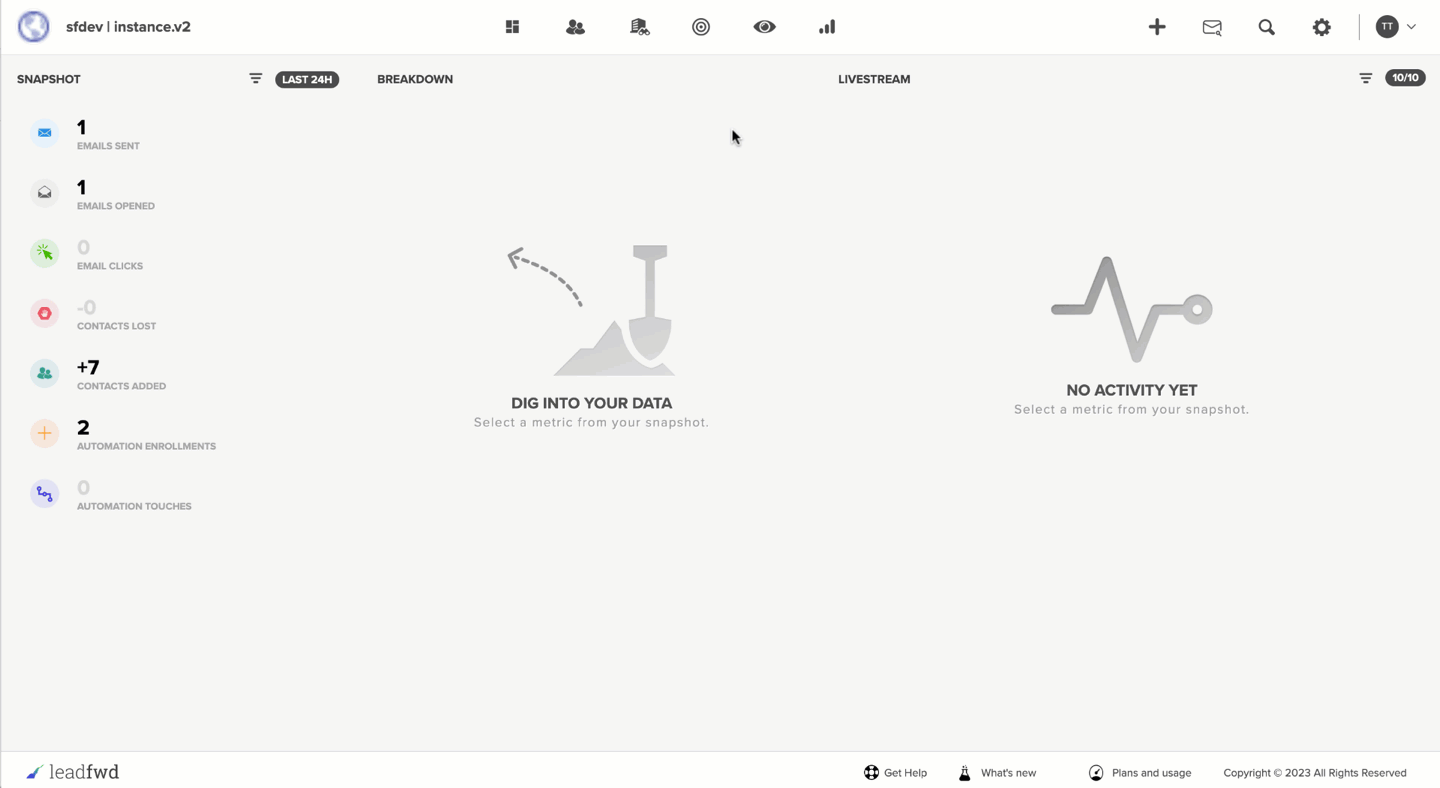Screen dimensions: 1440x788
Task: Click the magnifier search icon
Action: (1266, 27)
